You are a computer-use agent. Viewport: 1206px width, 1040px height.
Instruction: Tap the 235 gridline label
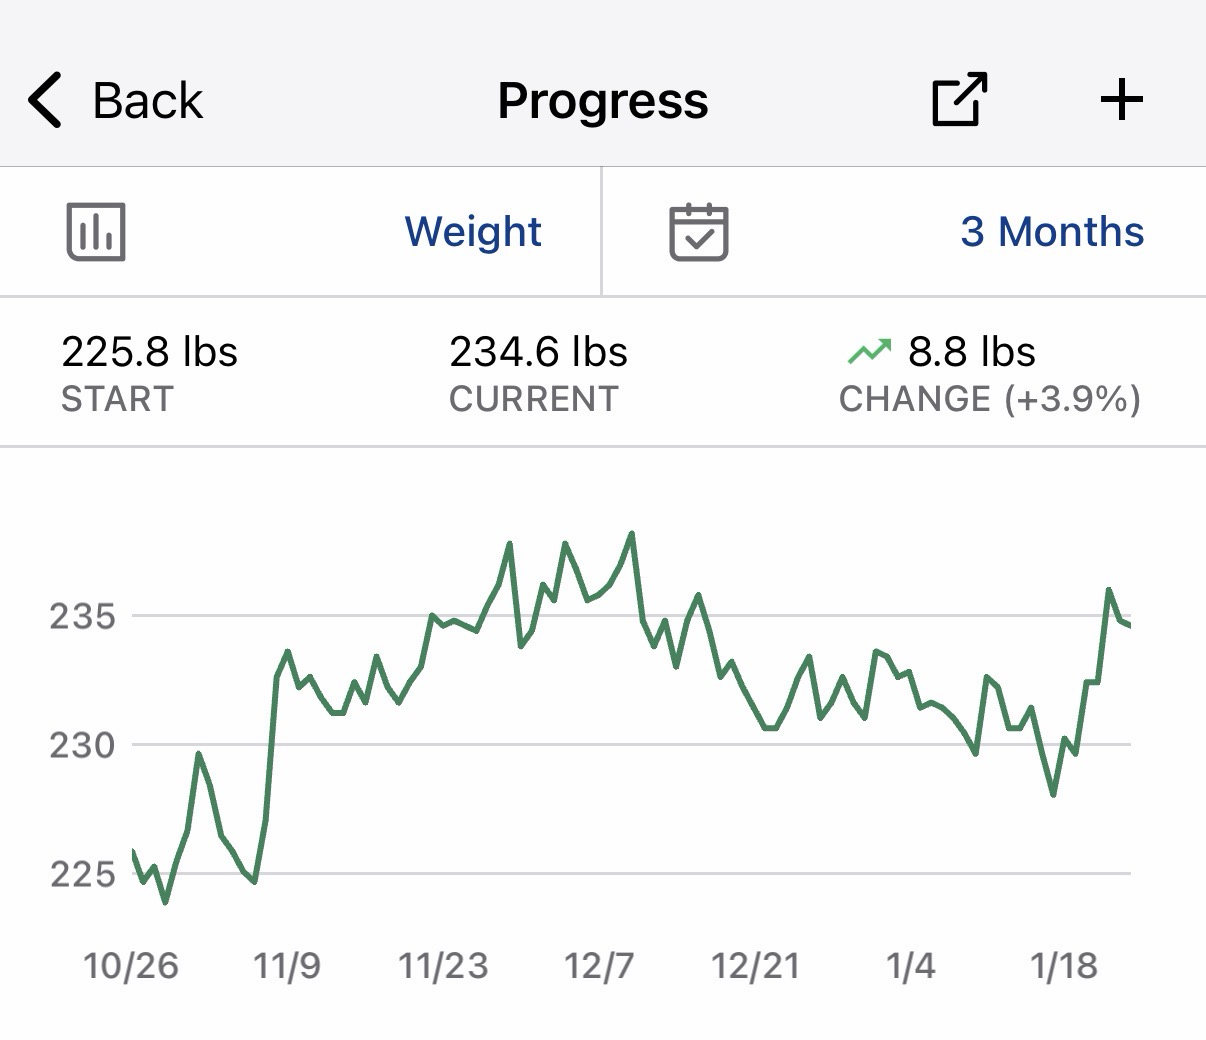pyautogui.click(x=83, y=616)
